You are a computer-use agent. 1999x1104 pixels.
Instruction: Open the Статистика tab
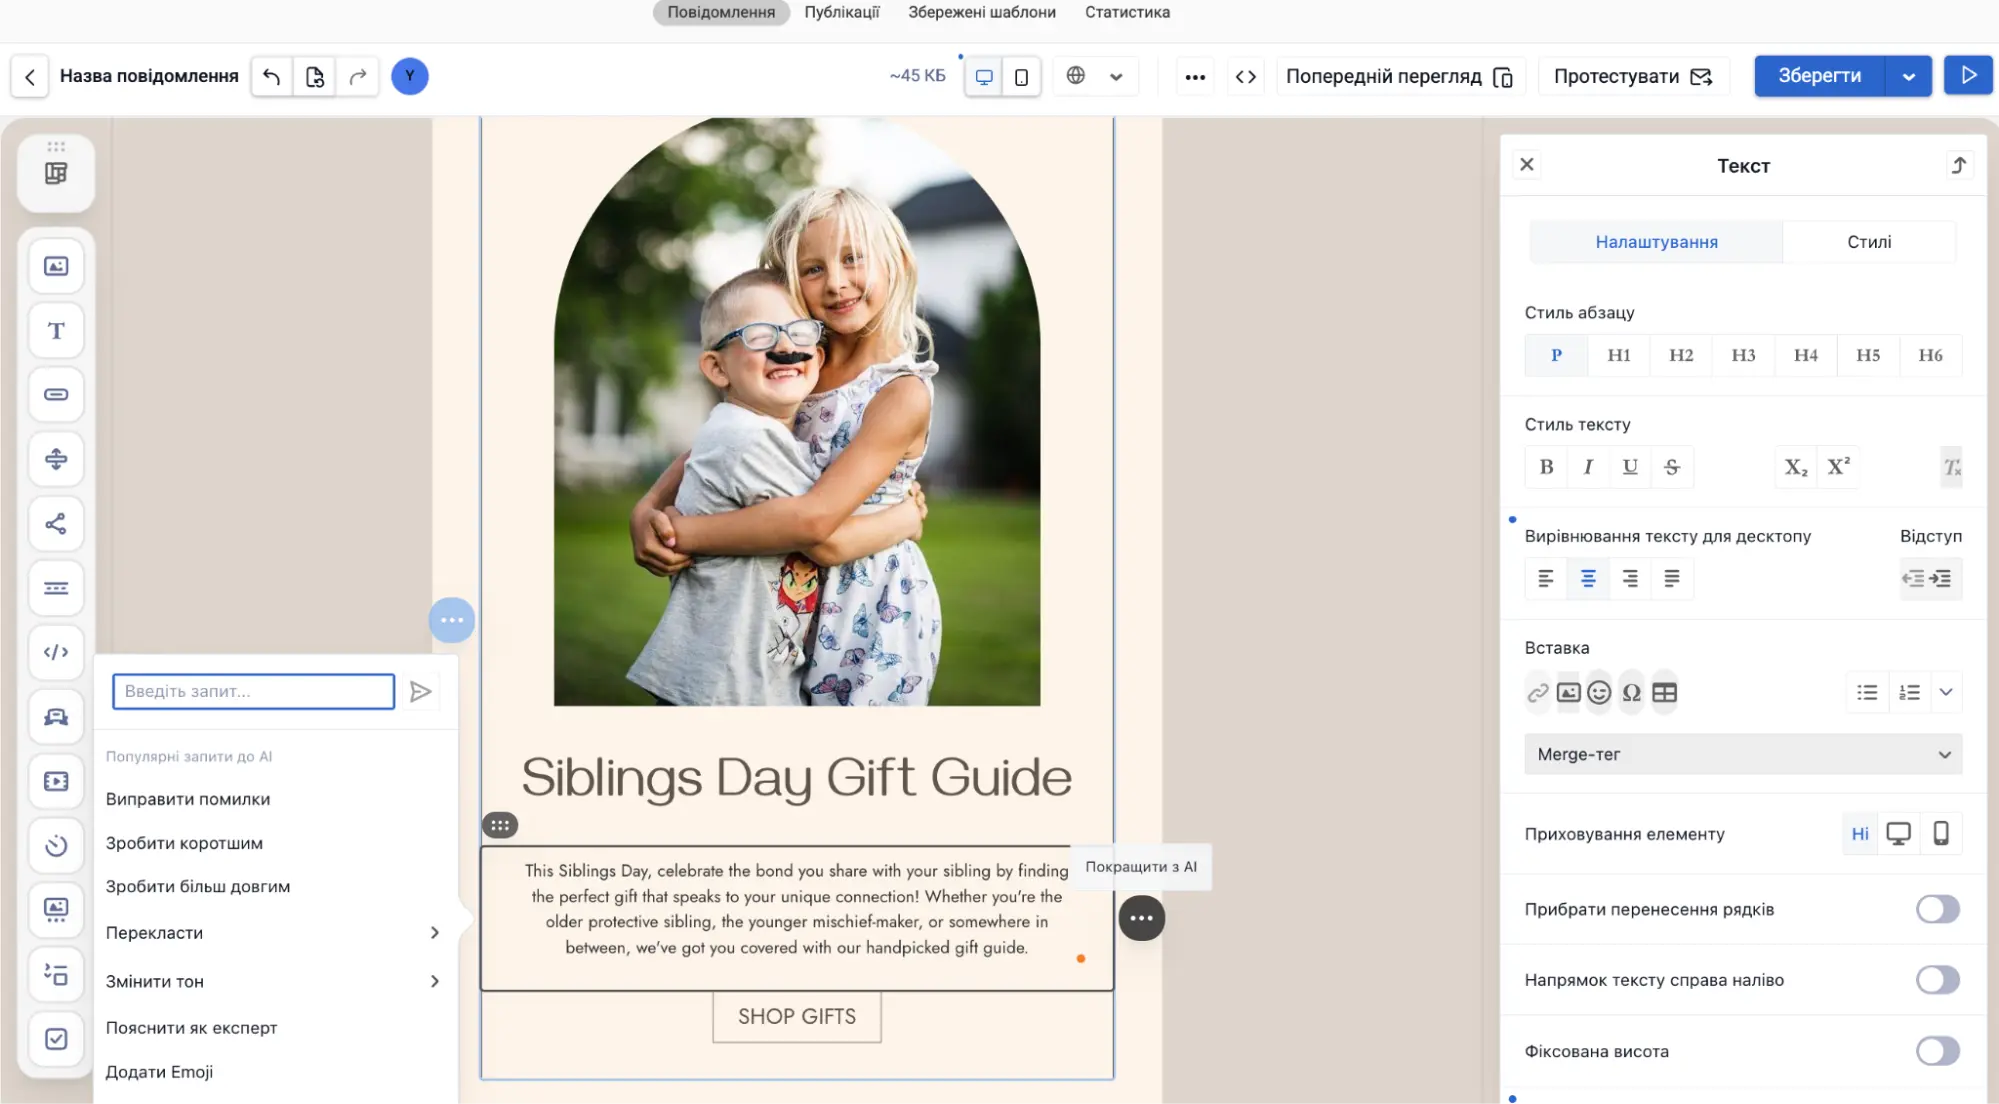(x=1127, y=12)
